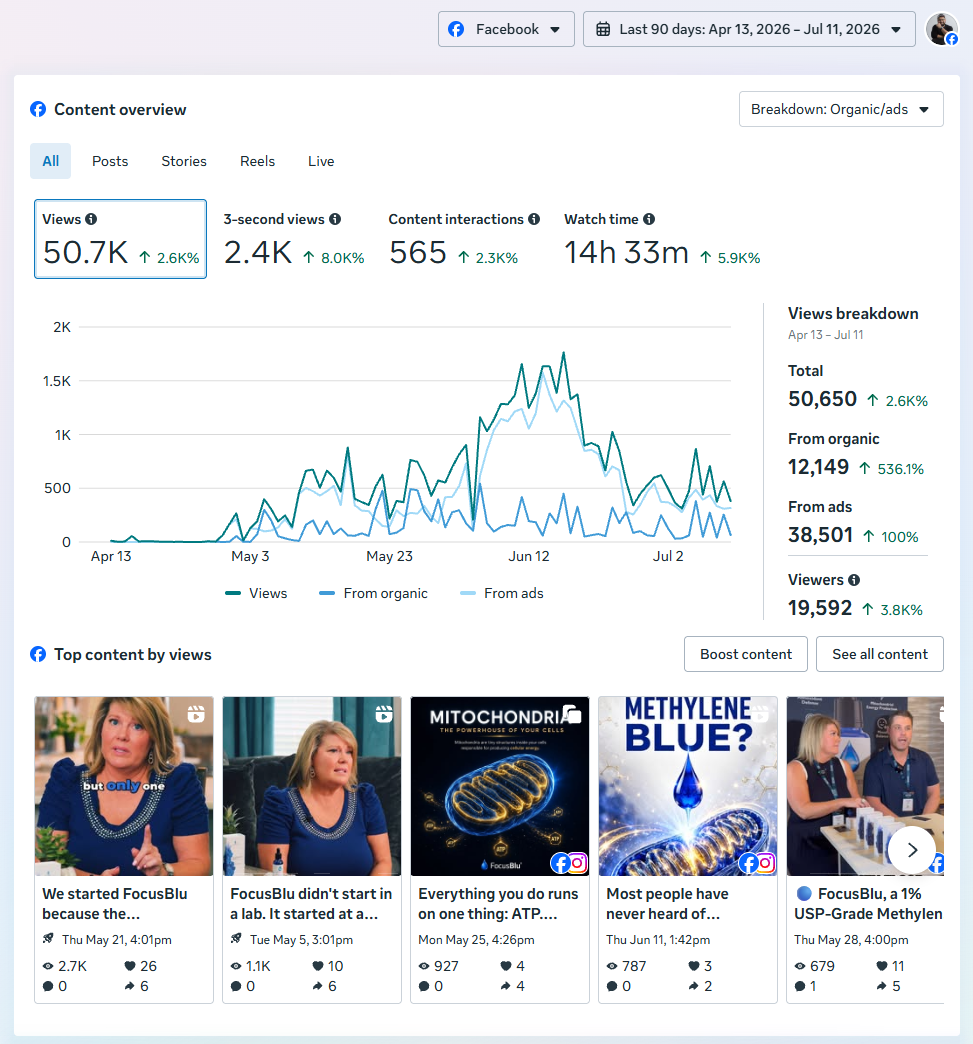Click the 2.7K views eye icon
Screen dimensions: 973x1044
[x=48, y=966]
